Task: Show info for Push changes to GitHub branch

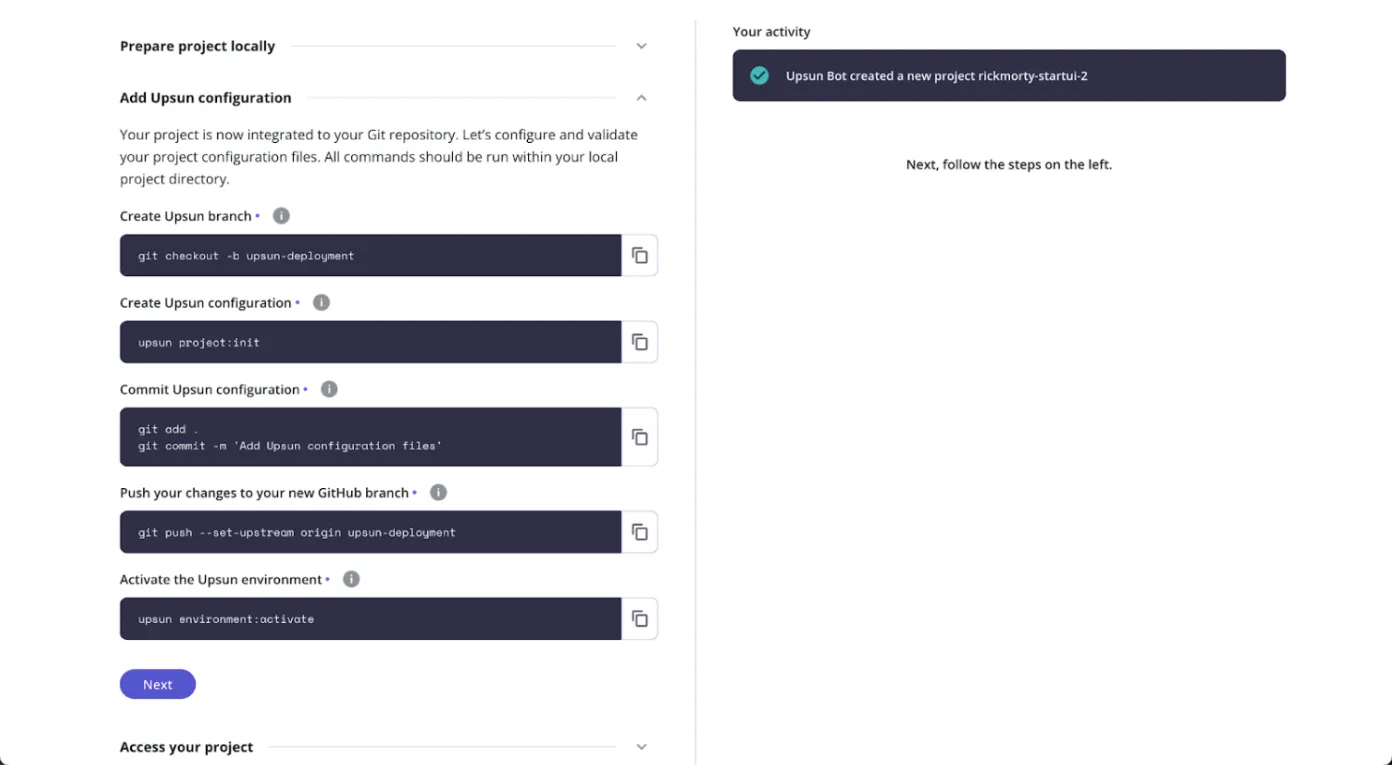Action: tap(438, 493)
